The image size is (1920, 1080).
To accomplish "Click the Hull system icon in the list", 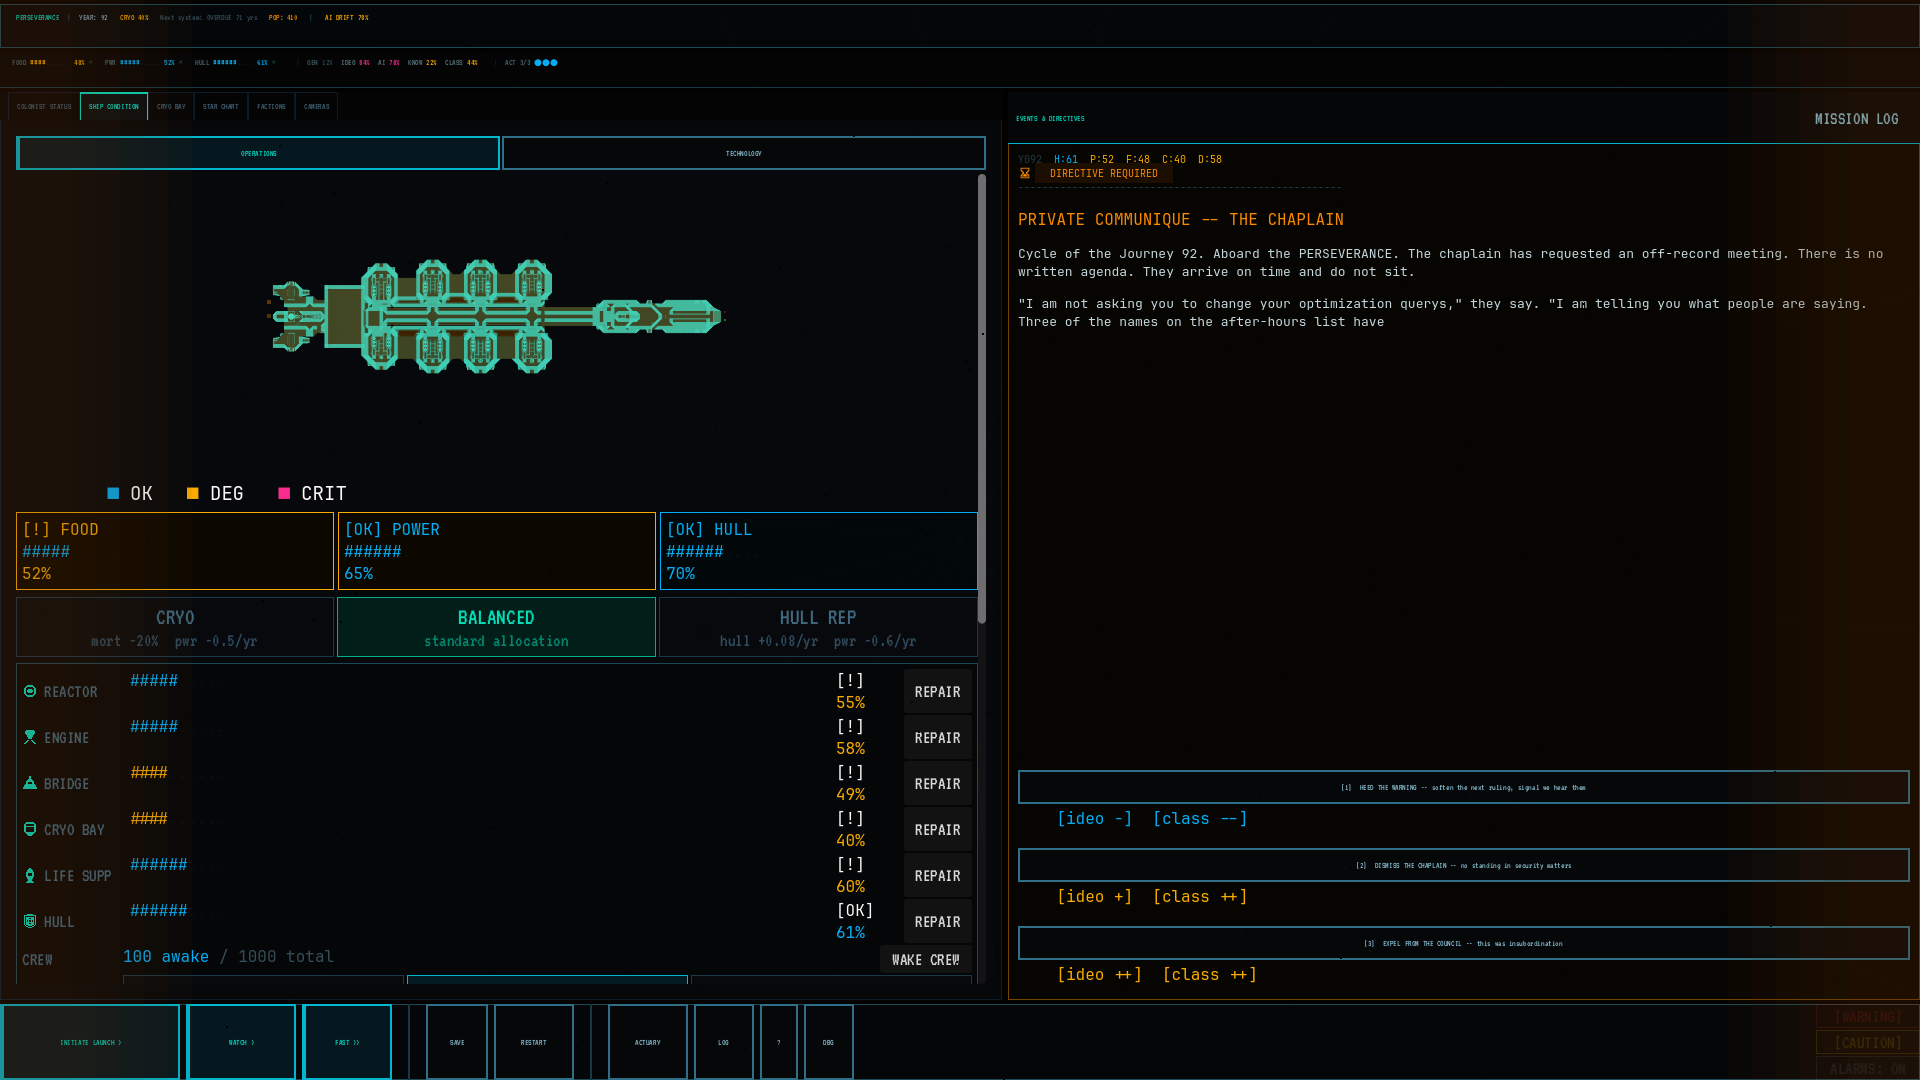I will [x=30, y=921].
